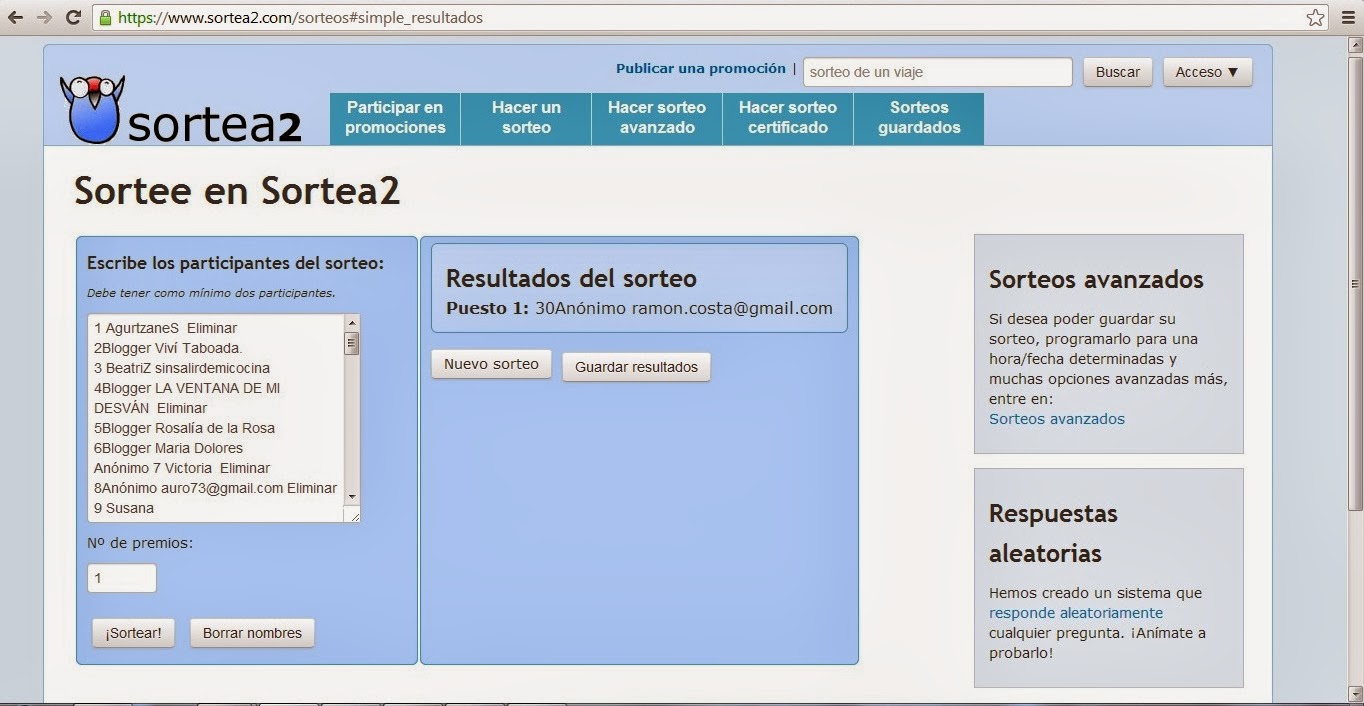The width and height of the screenshot is (1364, 706).
Task: Go back with the browser back arrow
Action: (x=15, y=17)
